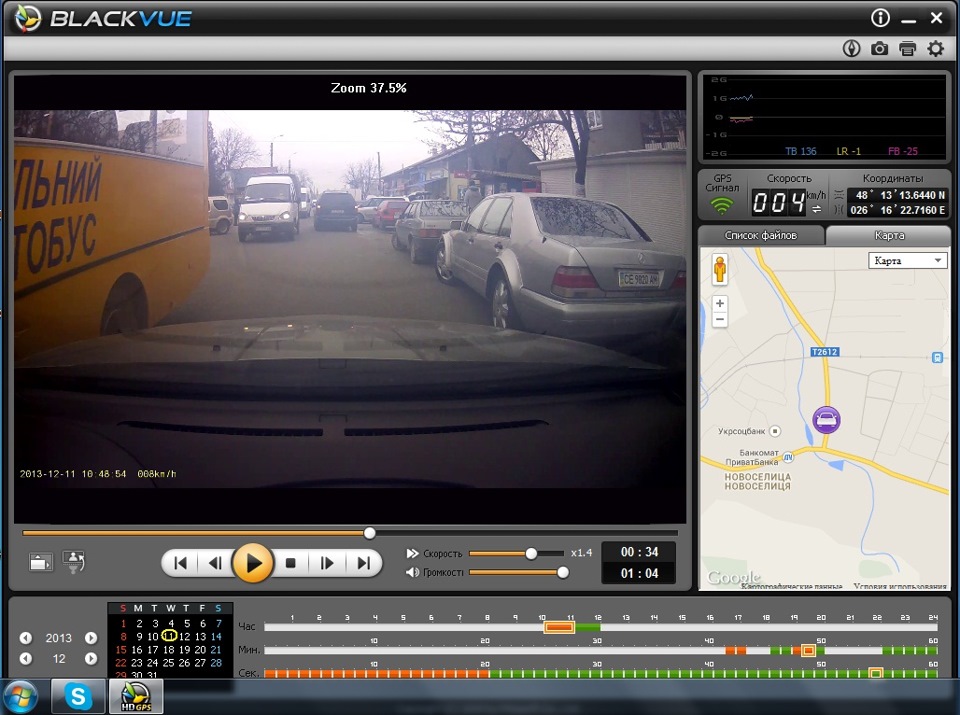Stop the video playback
The width and height of the screenshot is (960, 715).
tap(291, 563)
